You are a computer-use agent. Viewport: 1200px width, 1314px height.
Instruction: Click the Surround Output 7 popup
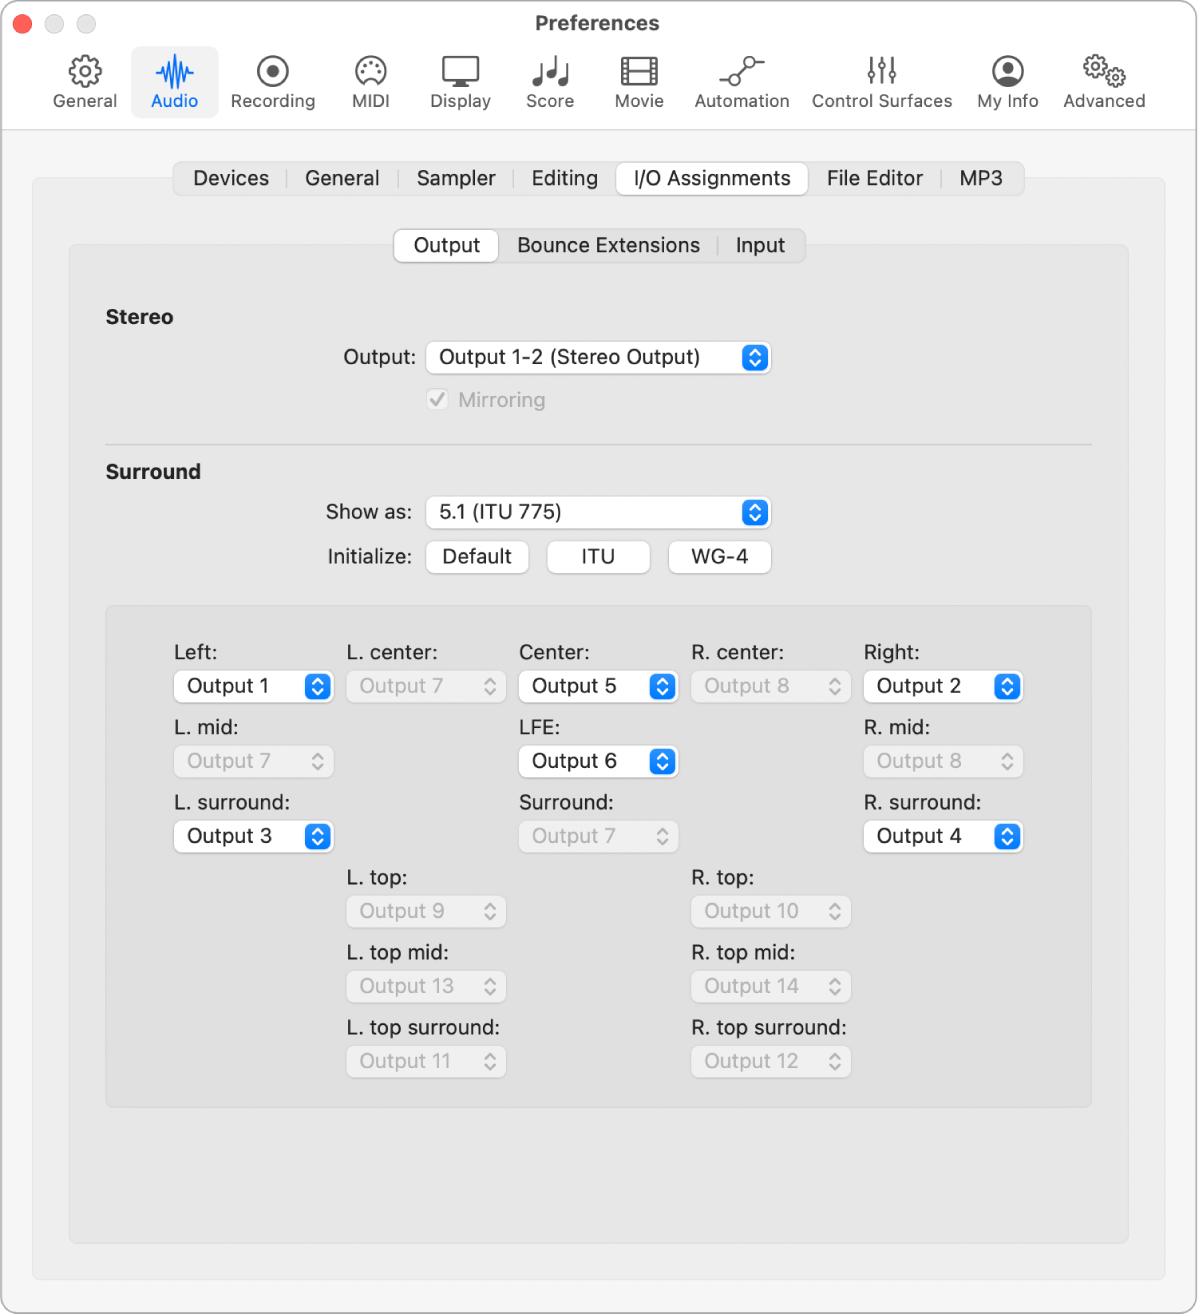(x=598, y=836)
